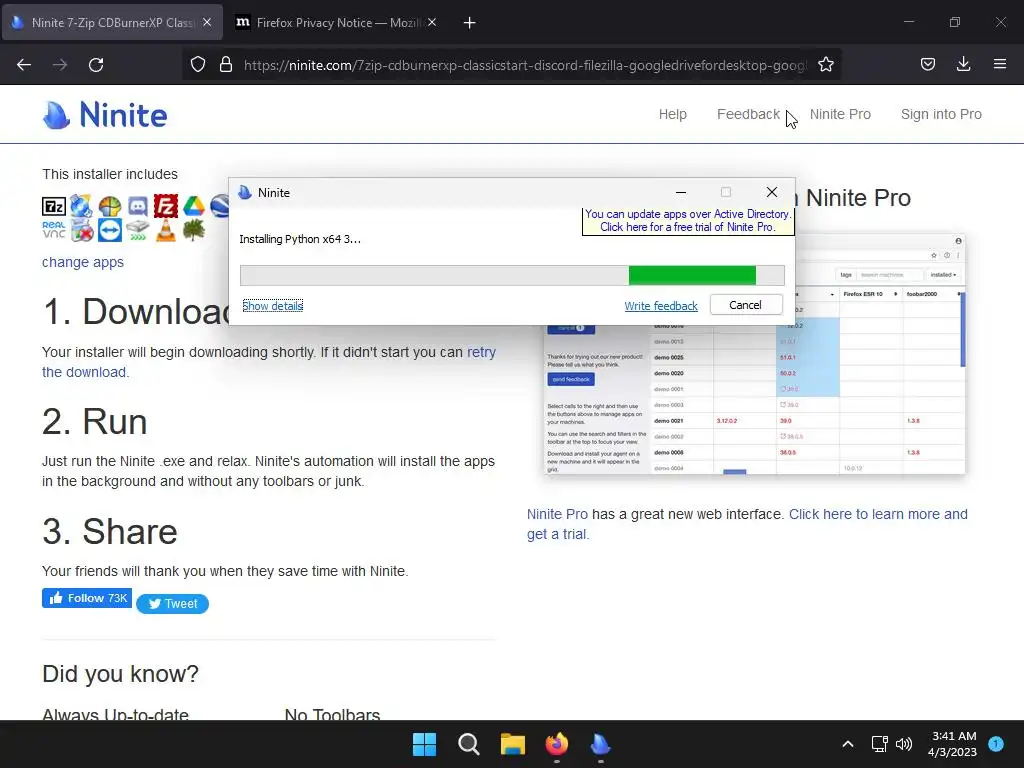
Task: Open the Firefox downloads panel
Action: tap(963, 65)
